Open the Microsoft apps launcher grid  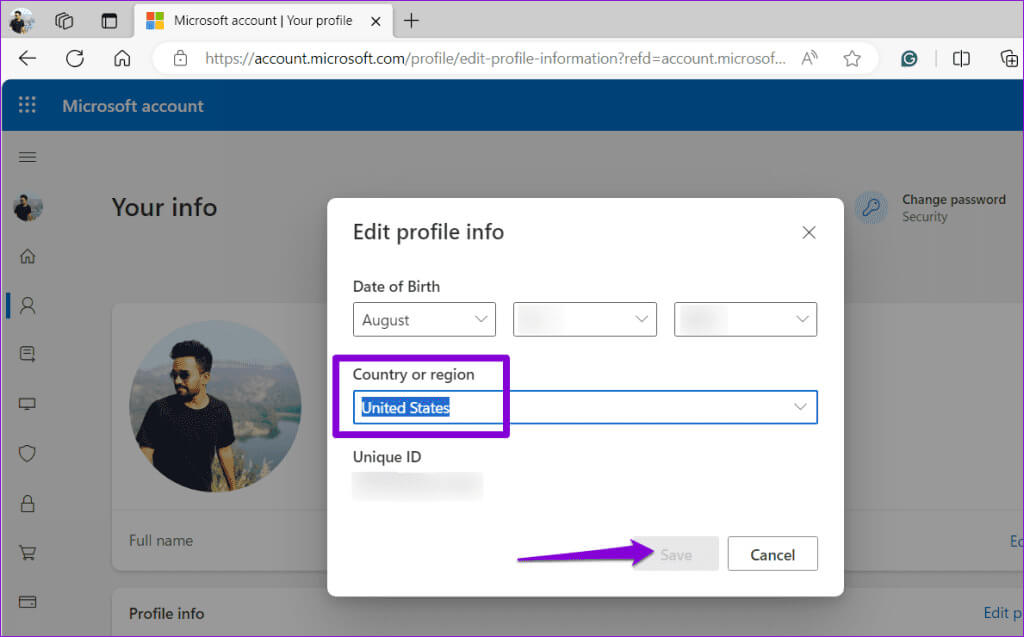27,105
